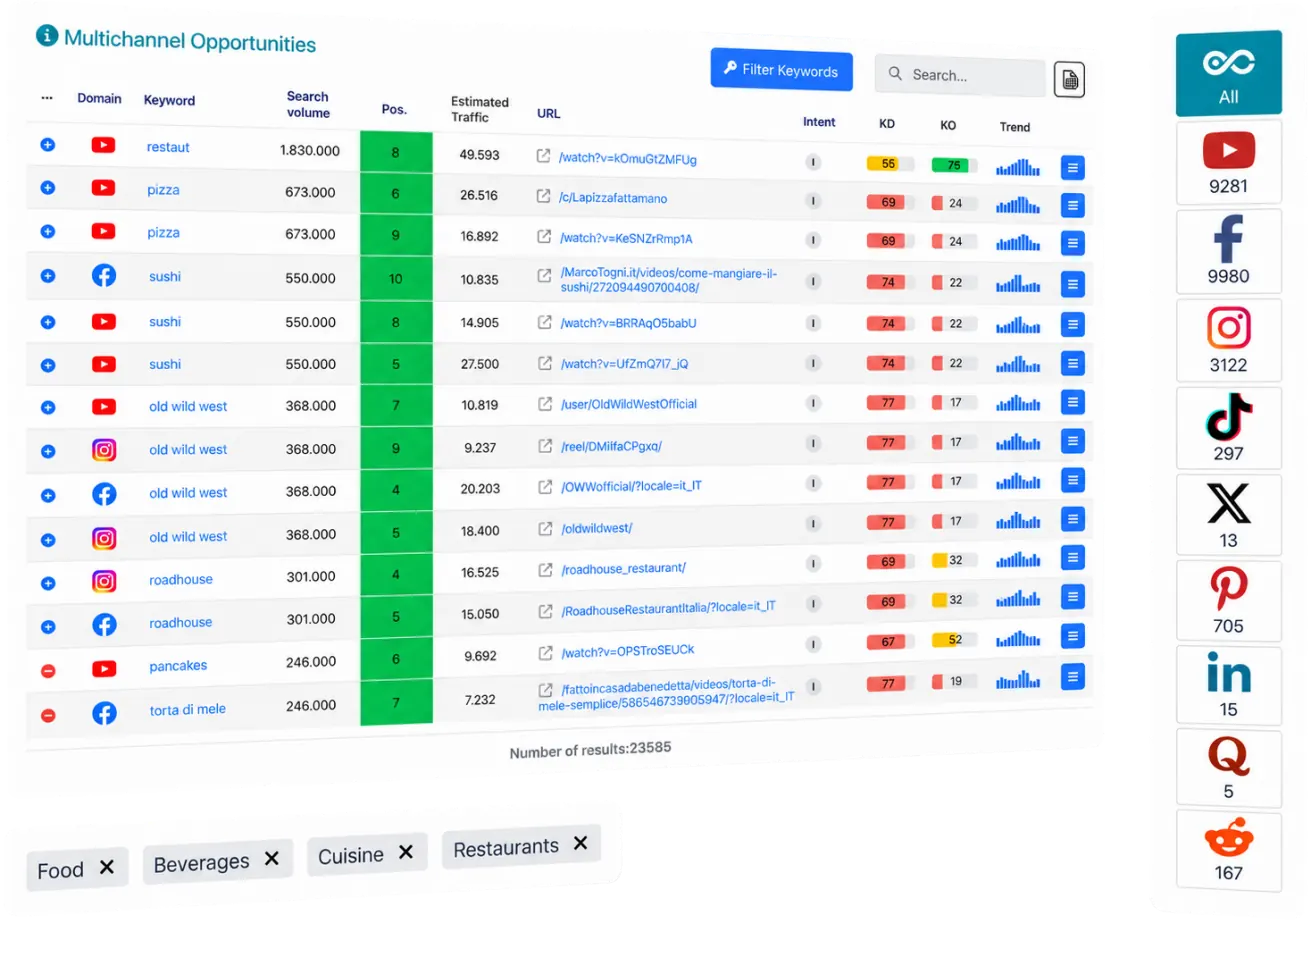Click the export document icon next to search

coord(1070,80)
